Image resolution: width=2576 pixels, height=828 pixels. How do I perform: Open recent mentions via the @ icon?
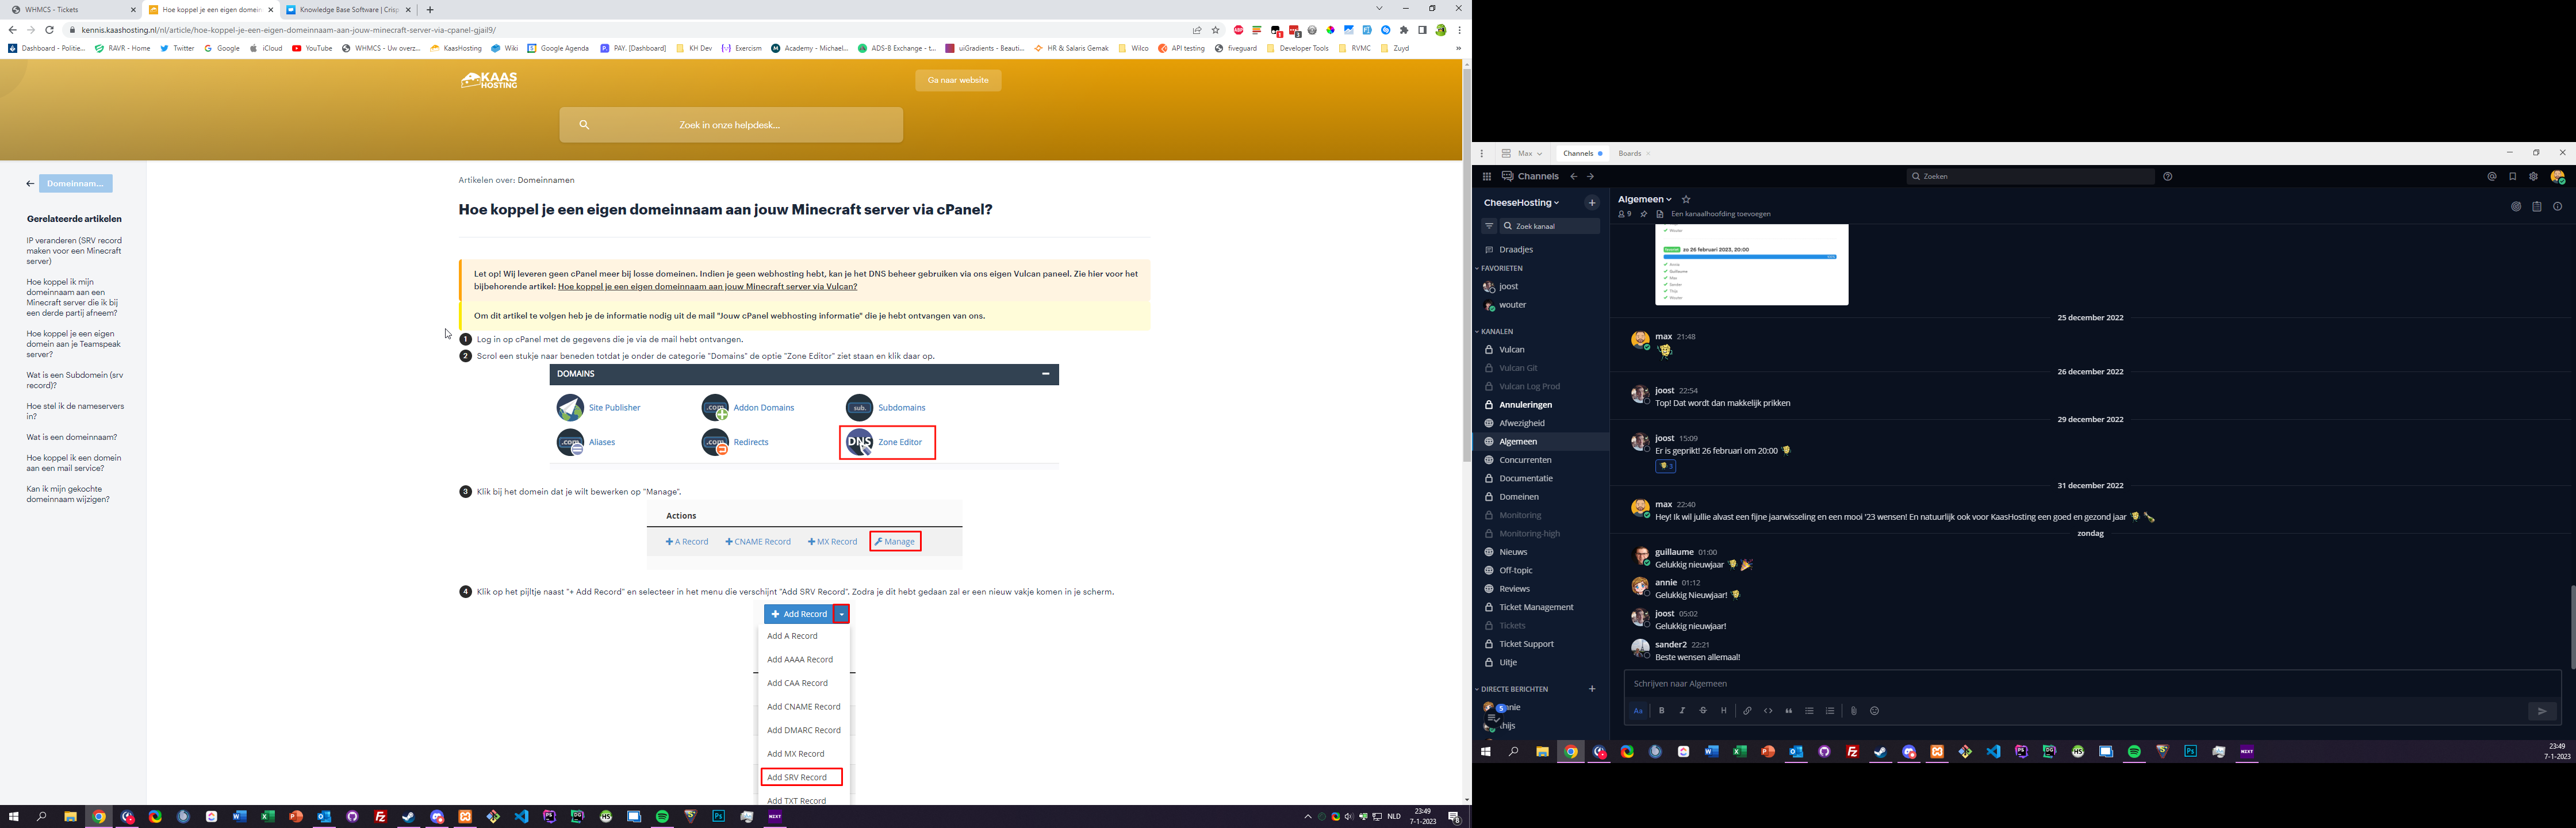coord(2491,176)
